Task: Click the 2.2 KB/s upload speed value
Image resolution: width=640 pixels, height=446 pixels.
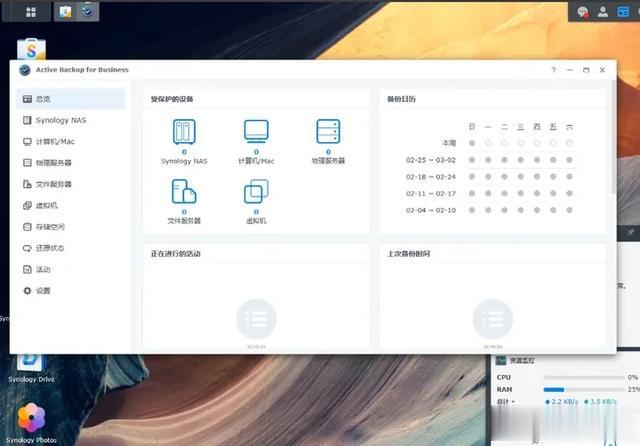Action: tap(565, 402)
